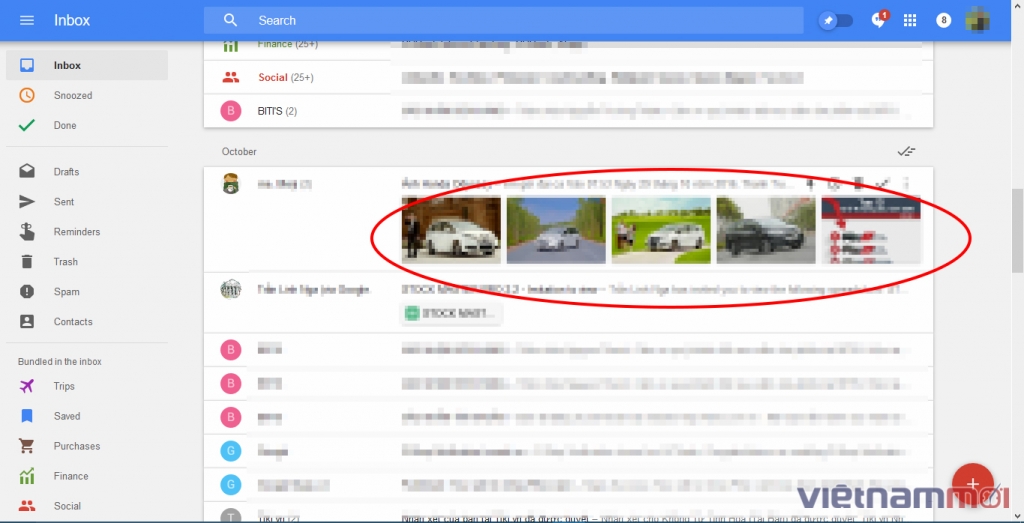Open Inbox folder in sidebar
The image size is (1024, 523).
point(87,65)
